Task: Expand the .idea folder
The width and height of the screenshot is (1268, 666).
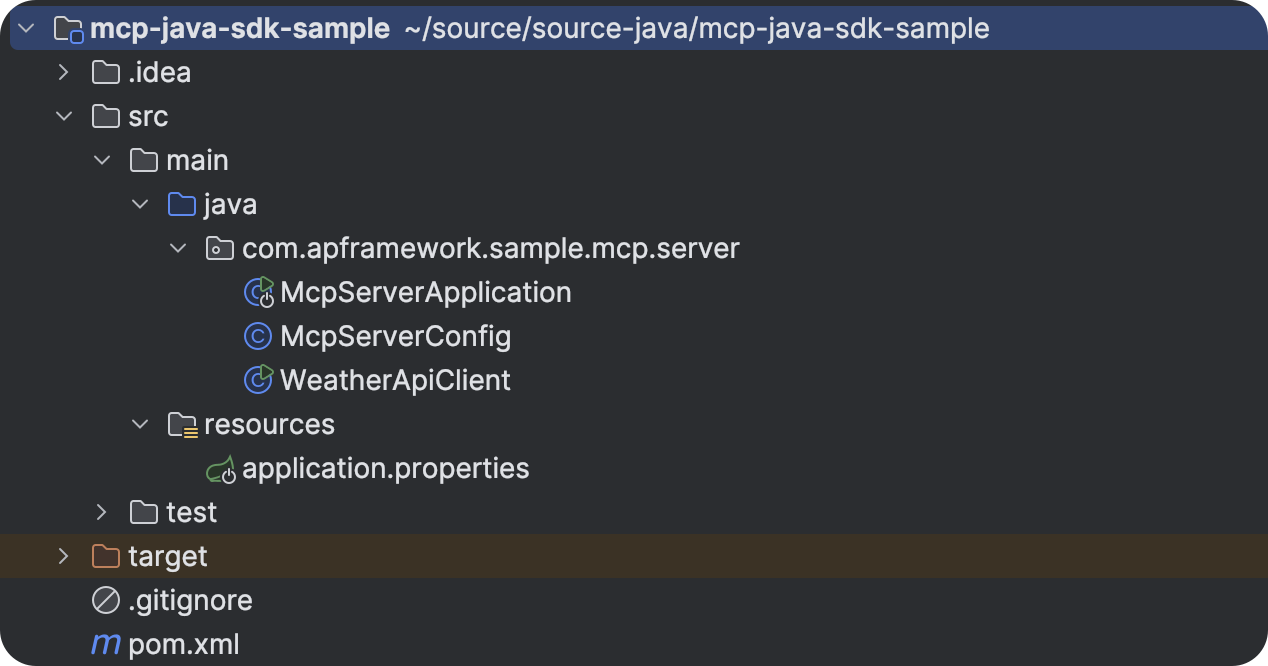Action: coord(64,73)
